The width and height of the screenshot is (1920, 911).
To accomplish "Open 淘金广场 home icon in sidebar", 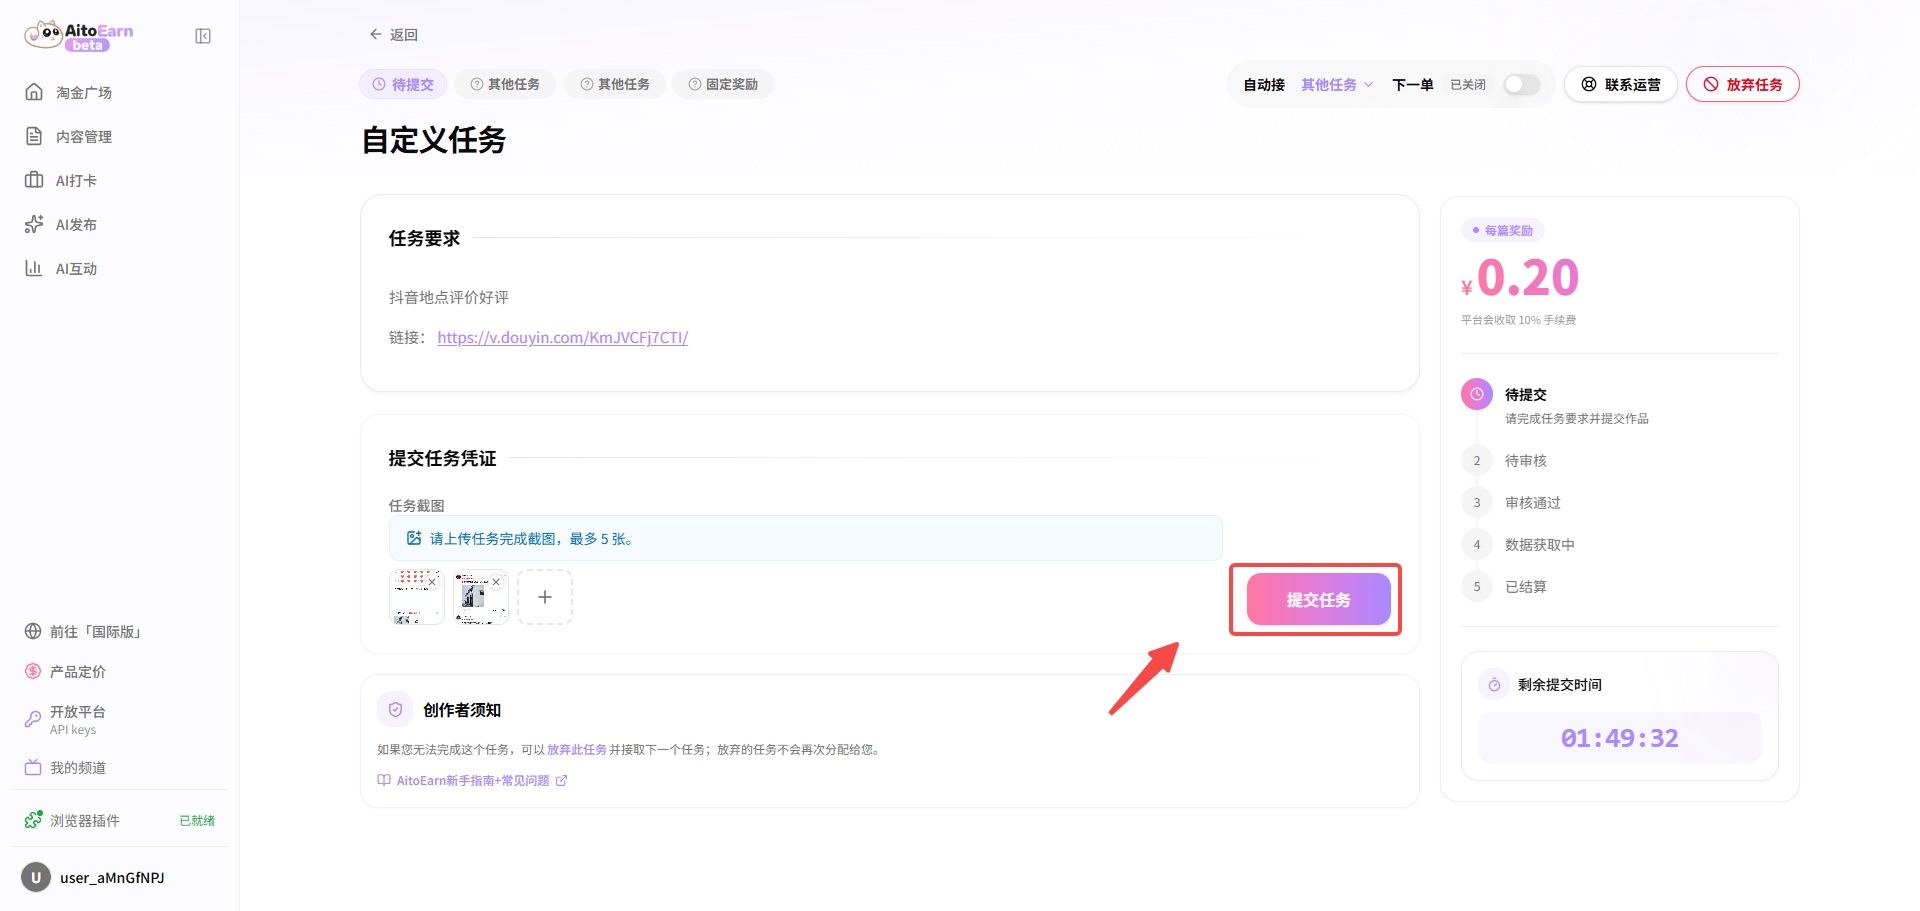I will [34, 92].
